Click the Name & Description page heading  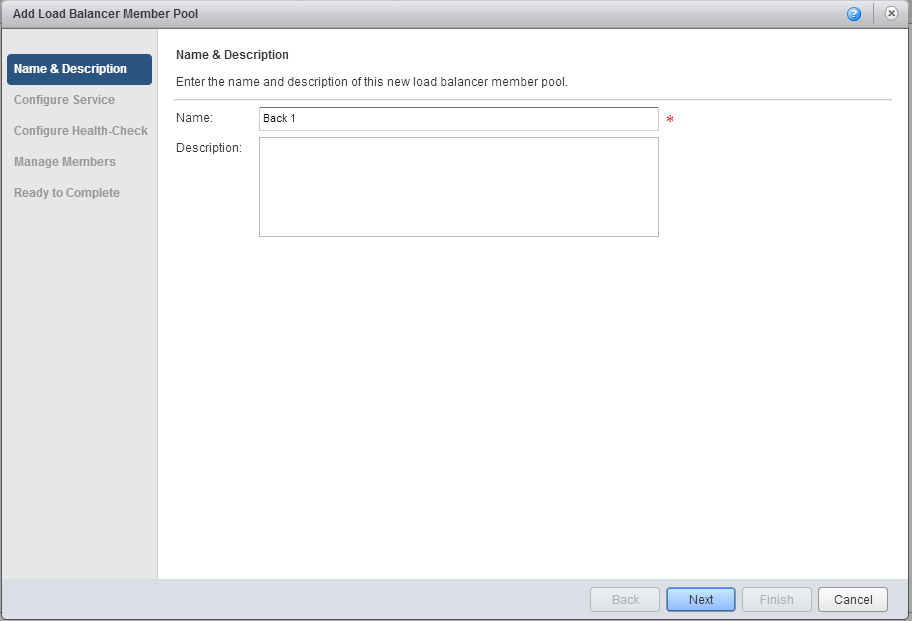(231, 54)
